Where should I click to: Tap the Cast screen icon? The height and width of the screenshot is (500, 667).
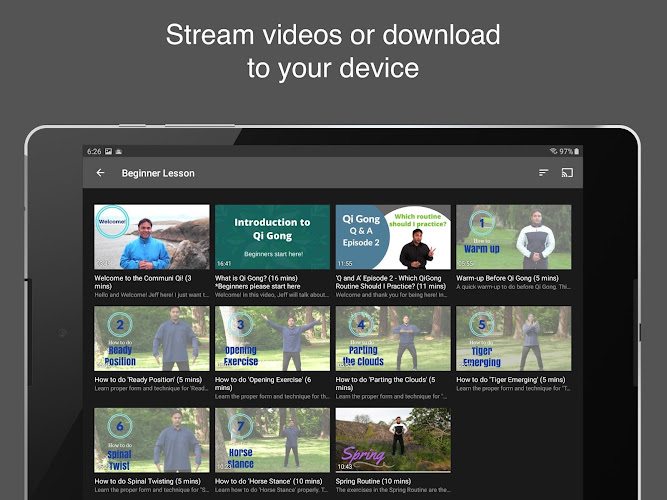point(567,173)
